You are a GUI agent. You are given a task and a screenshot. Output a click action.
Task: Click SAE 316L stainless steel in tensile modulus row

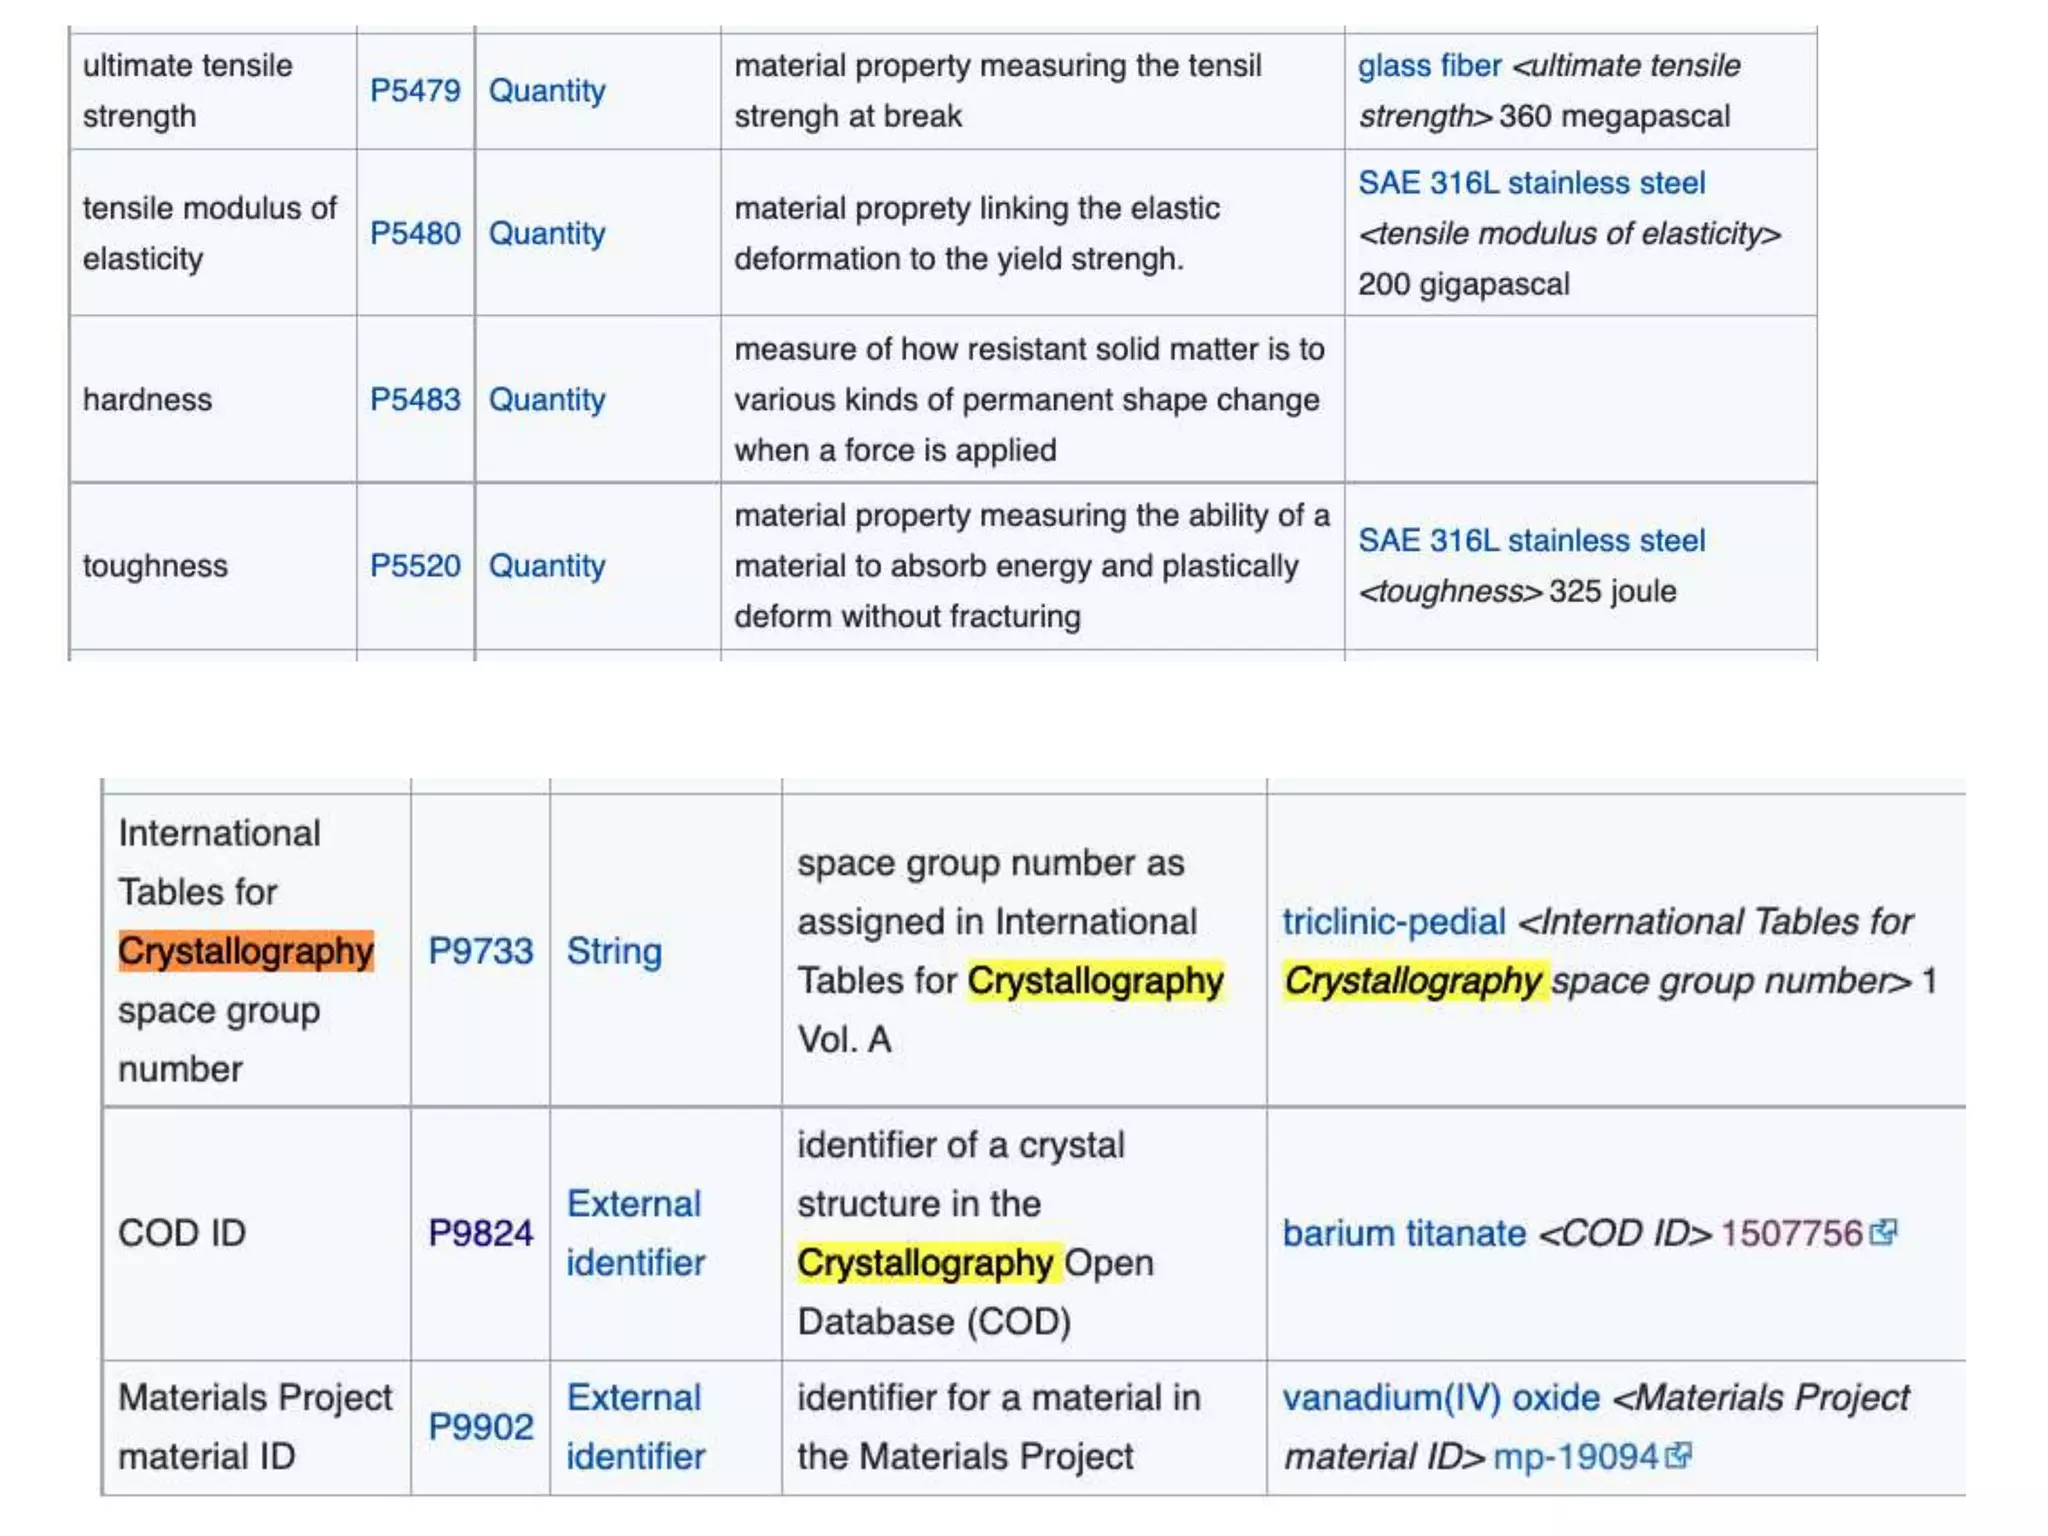[x=1530, y=183]
